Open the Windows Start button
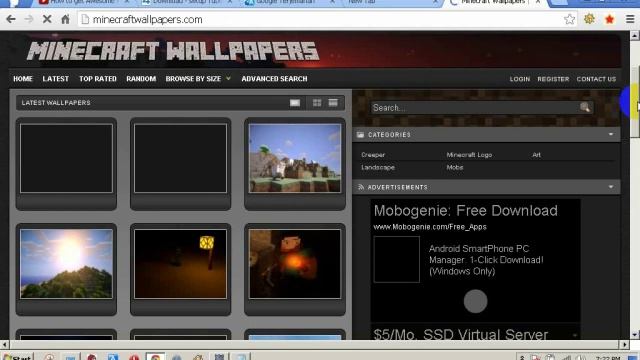 tap(17, 357)
